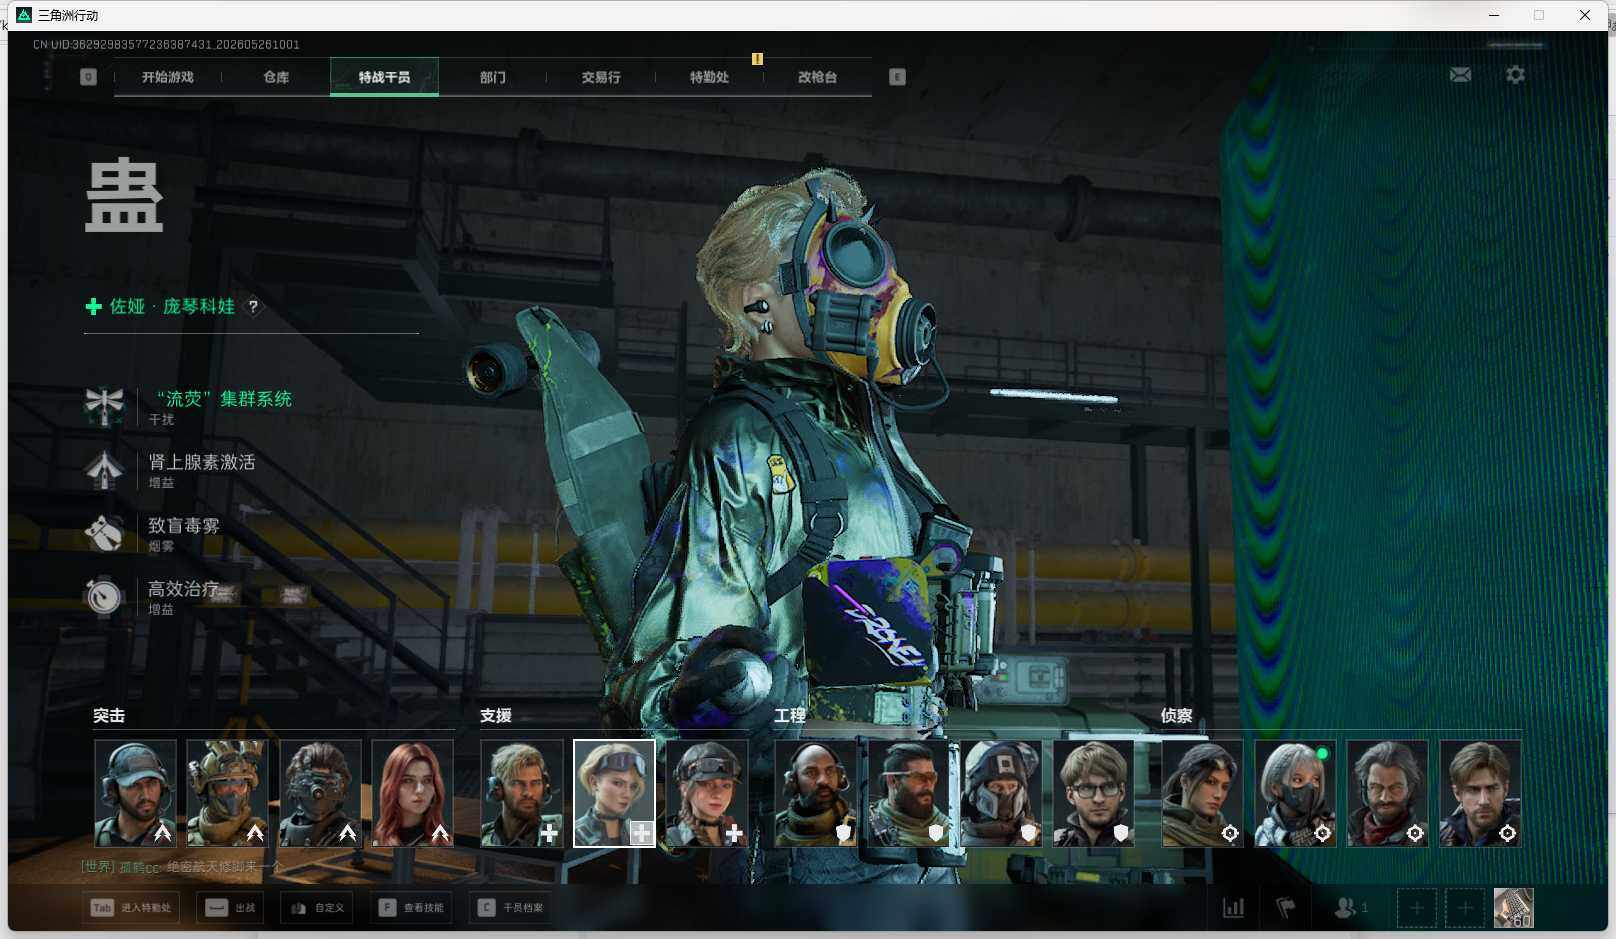The width and height of the screenshot is (1616, 939).
Task: Open the C 干员档案 button
Action: [510, 908]
